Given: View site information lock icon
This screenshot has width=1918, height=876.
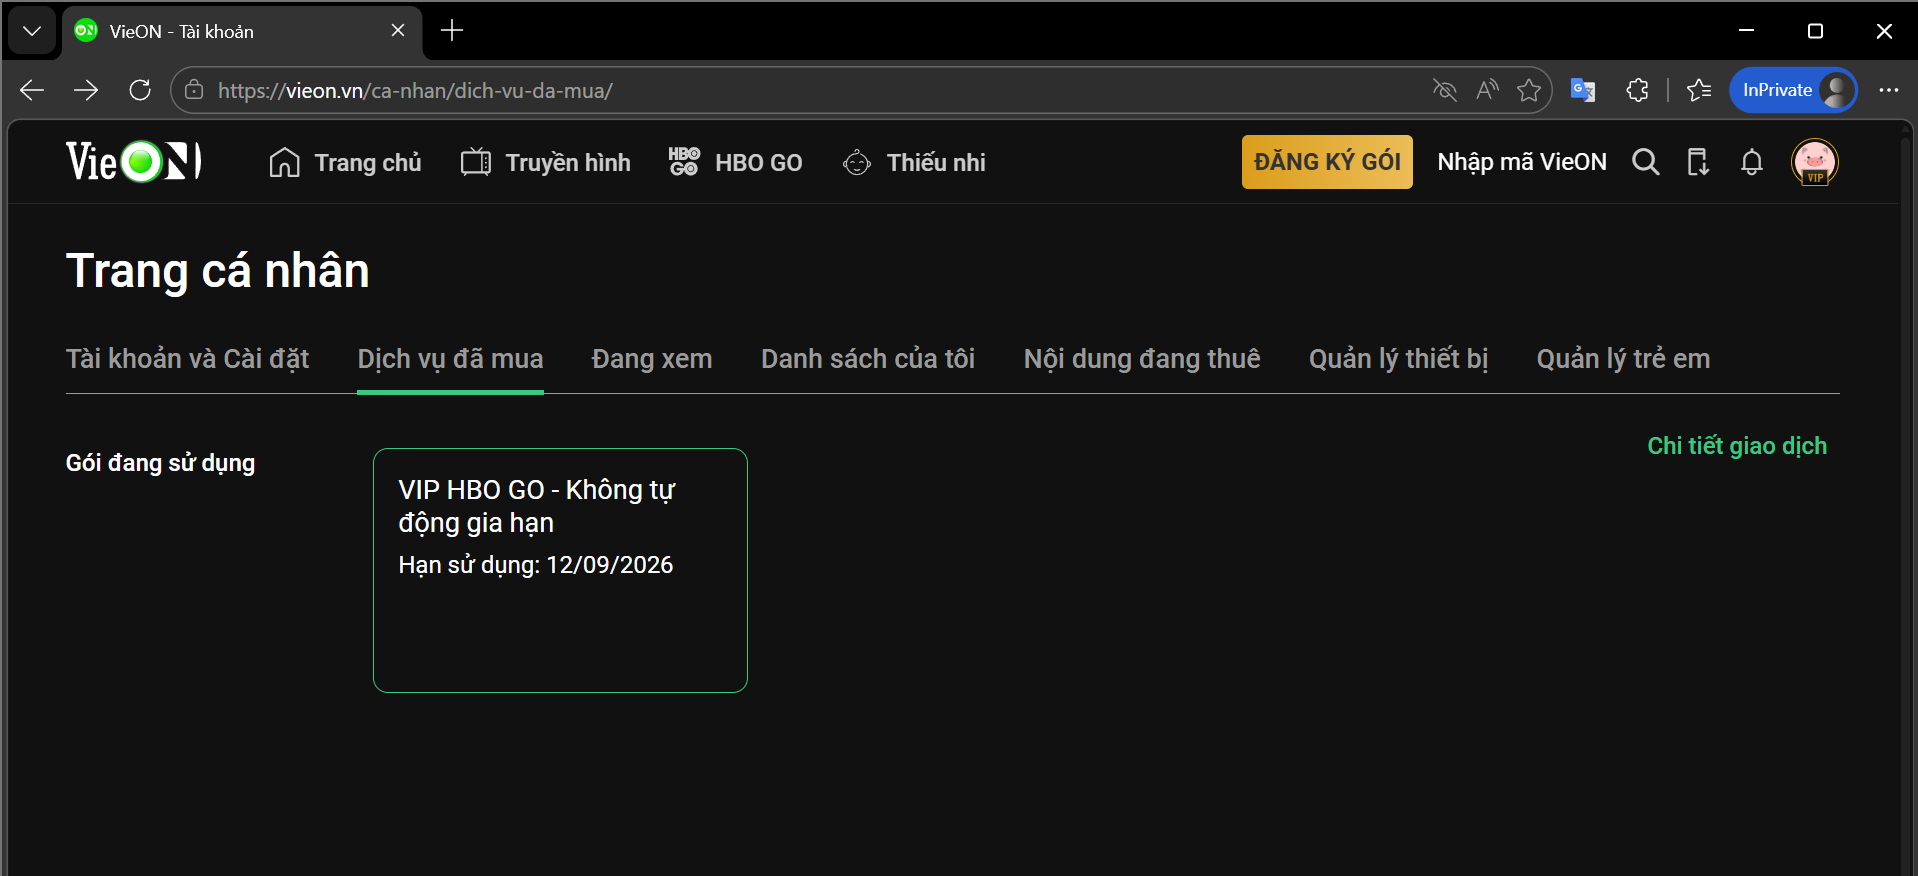Looking at the screenshot, I should (x=194, y=90).
